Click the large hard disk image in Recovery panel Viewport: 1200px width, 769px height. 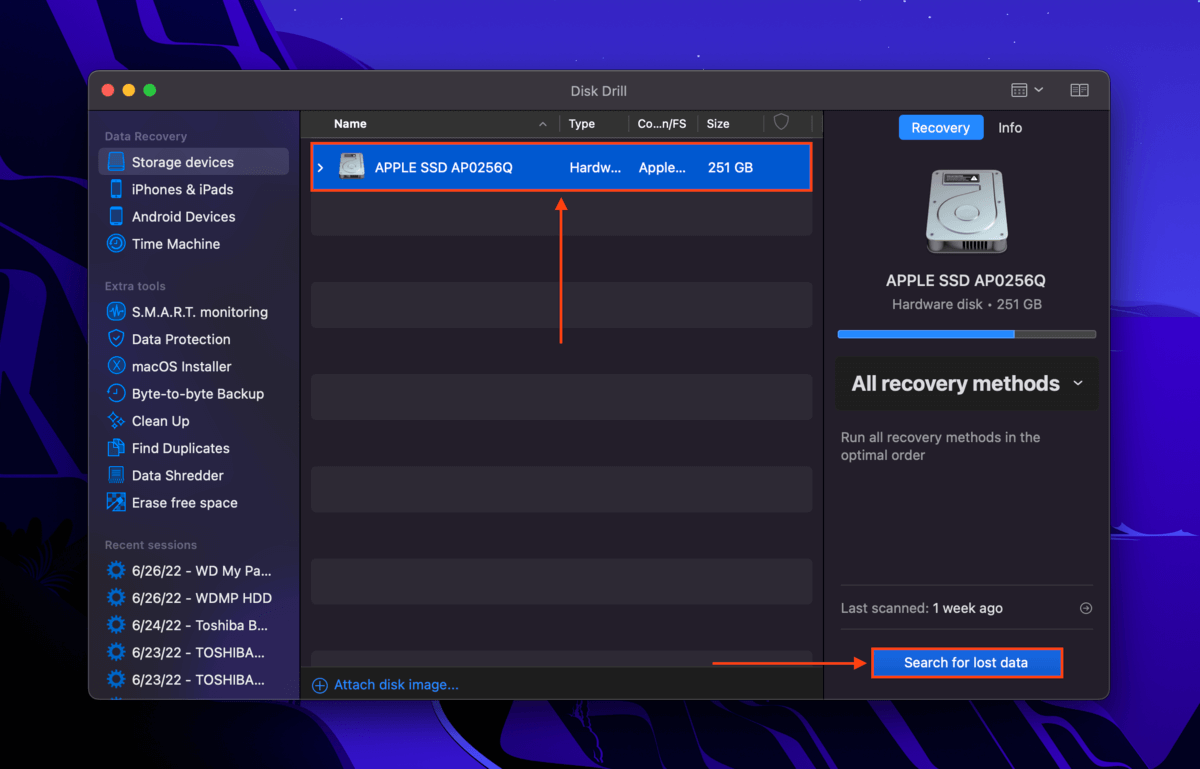click(966, 211)
